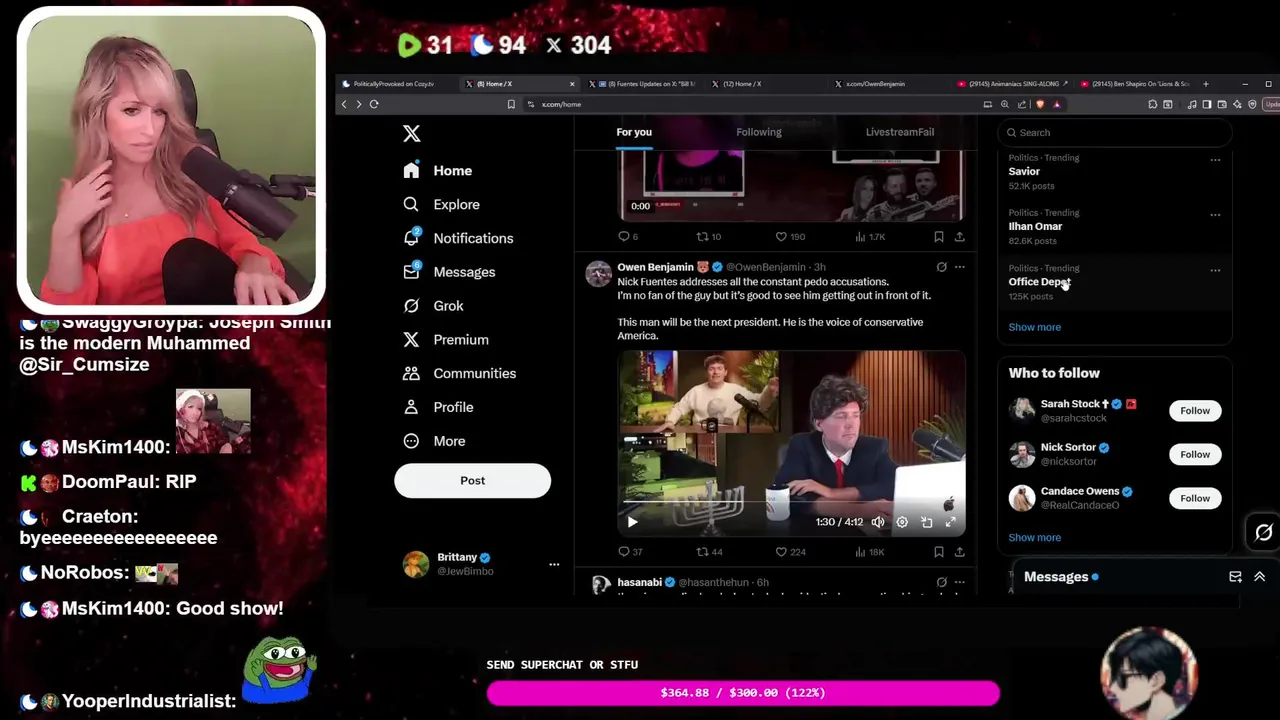Click the Brave Shields icon

(1040, 104)
